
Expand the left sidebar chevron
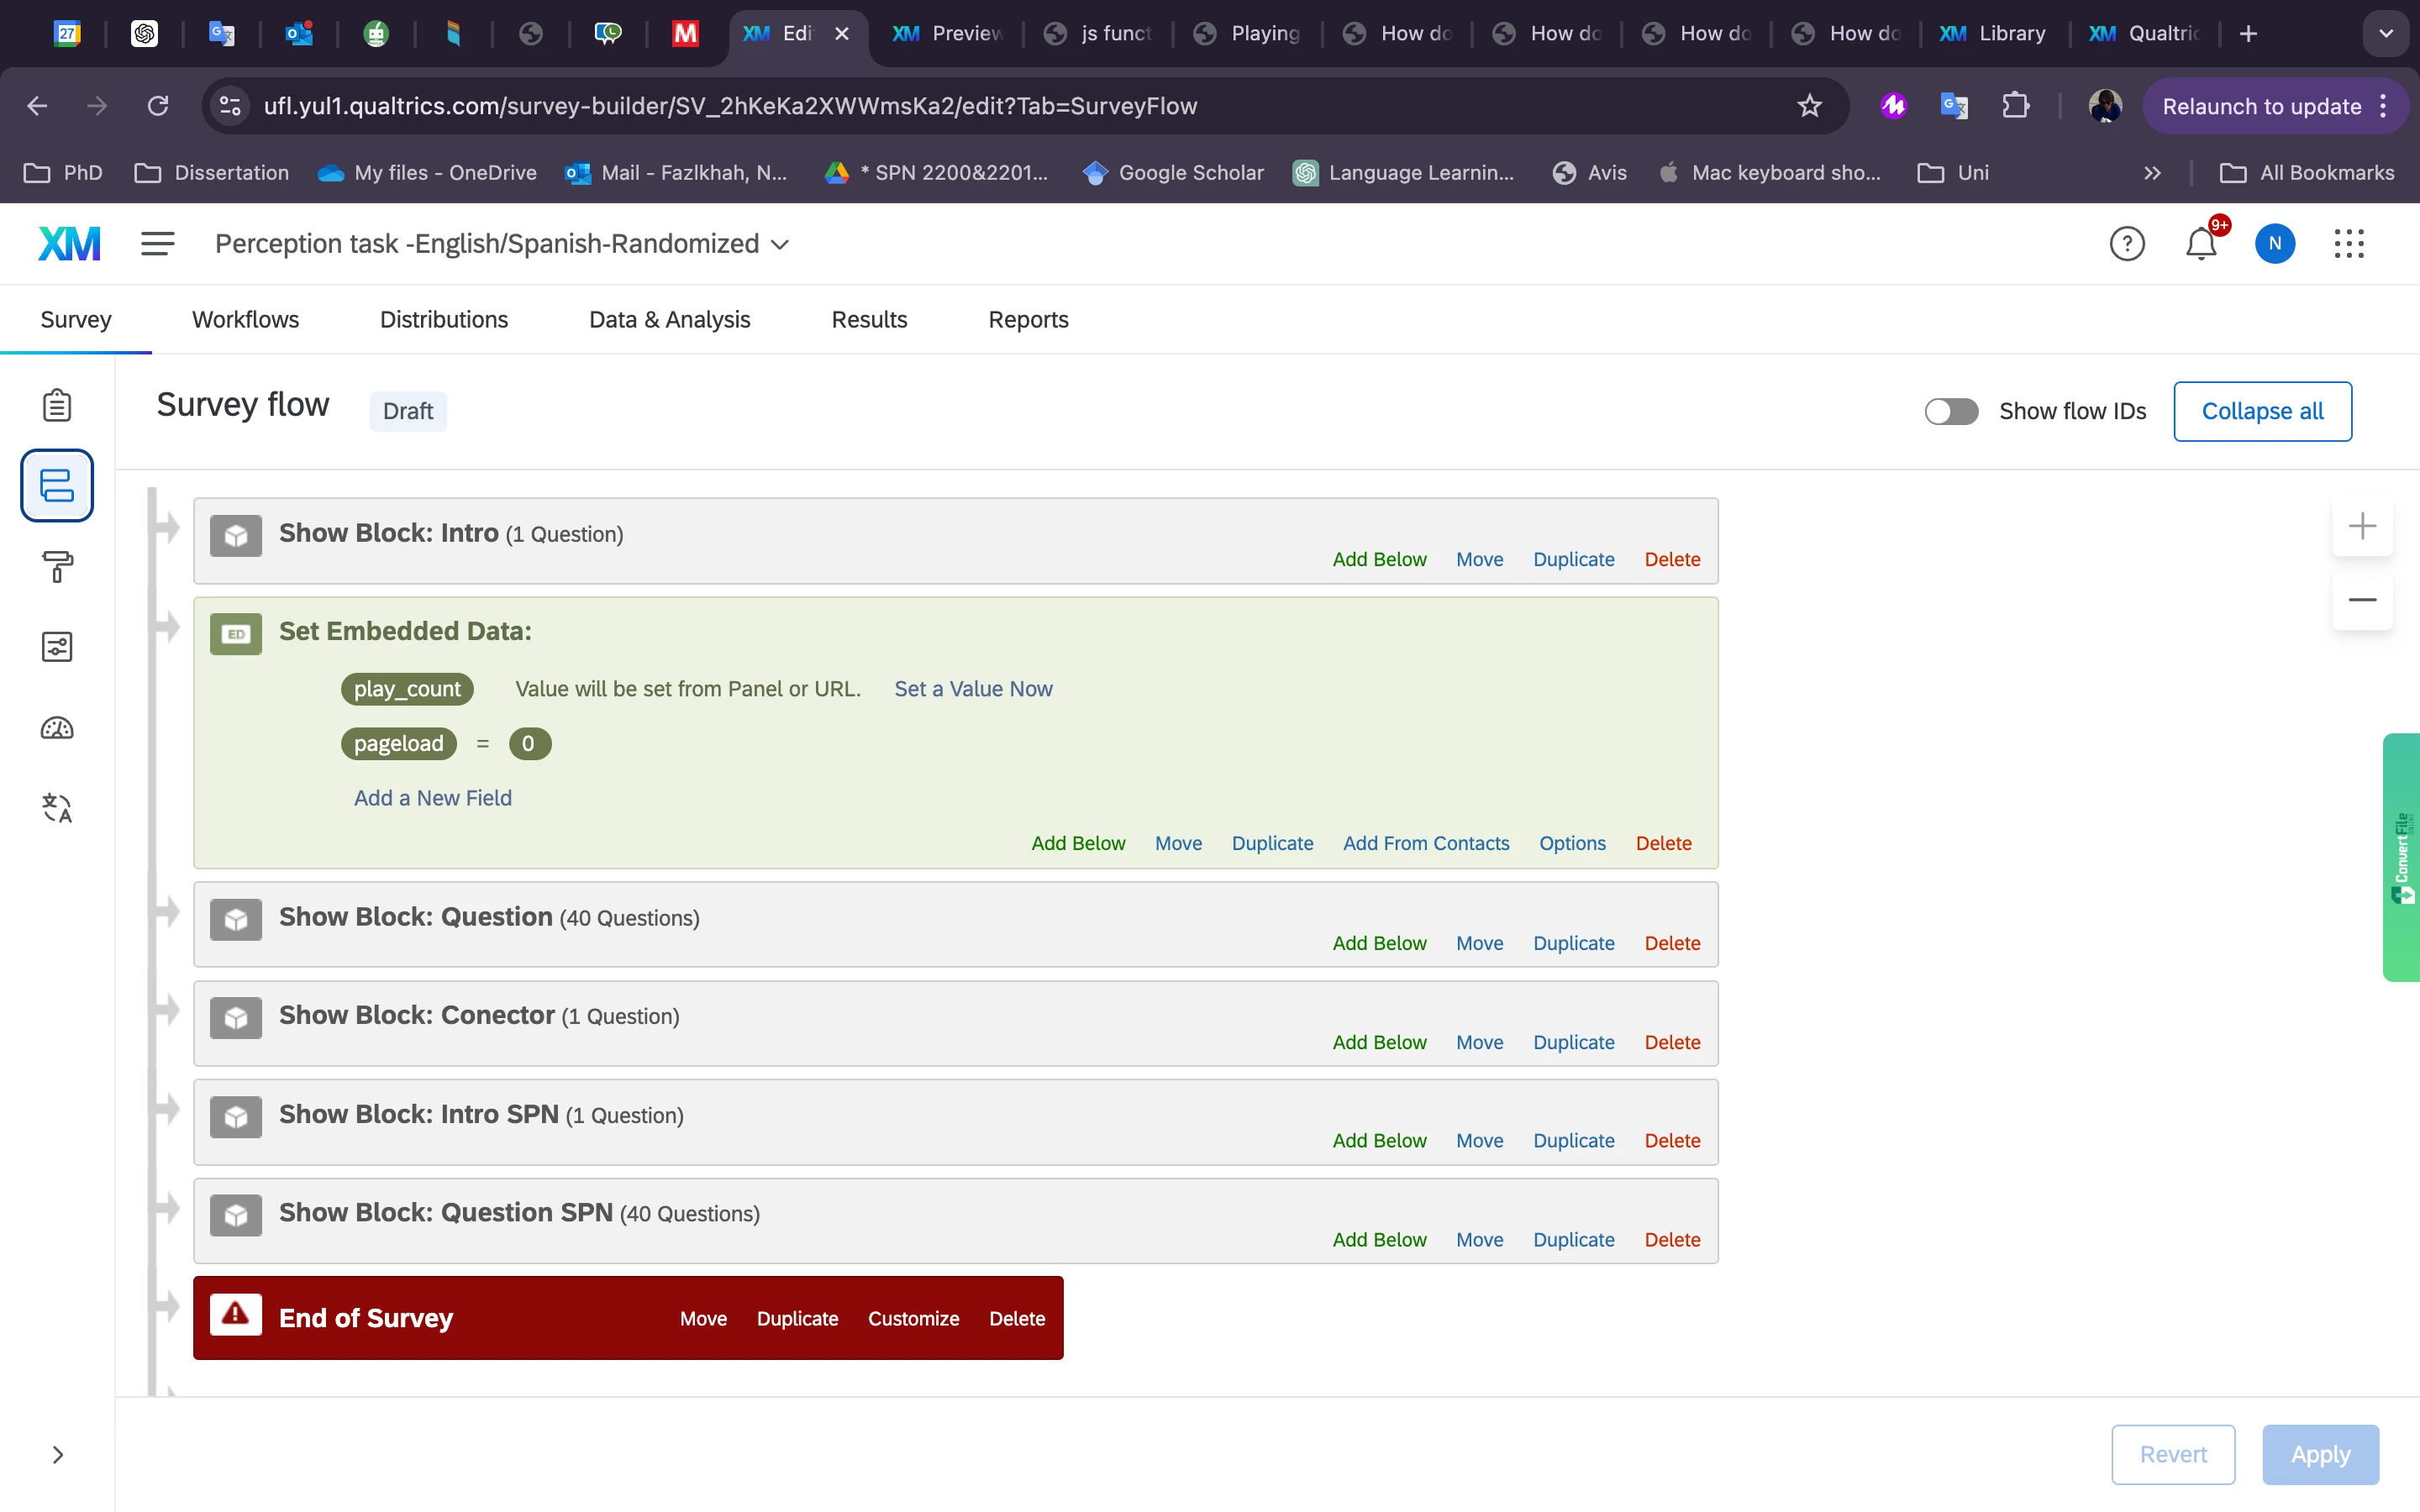[57, 1454]
